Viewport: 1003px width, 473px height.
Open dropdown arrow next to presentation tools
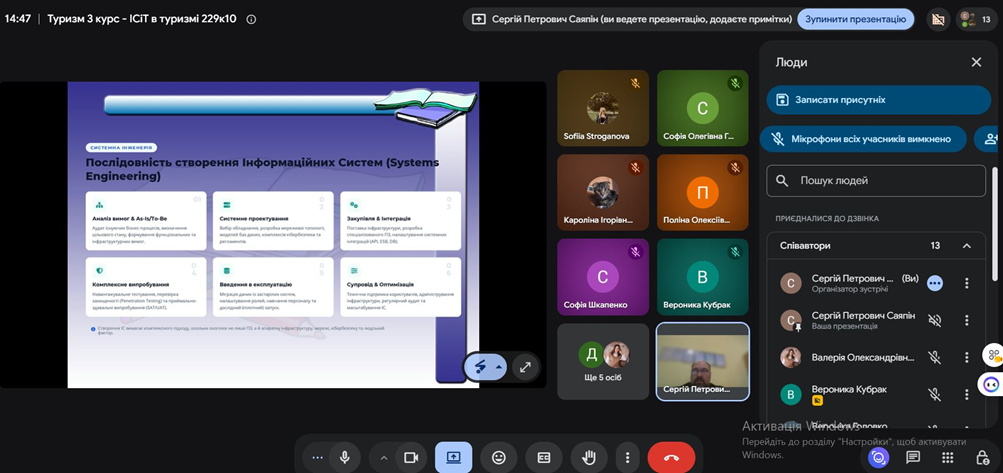[x=498, y=367]
